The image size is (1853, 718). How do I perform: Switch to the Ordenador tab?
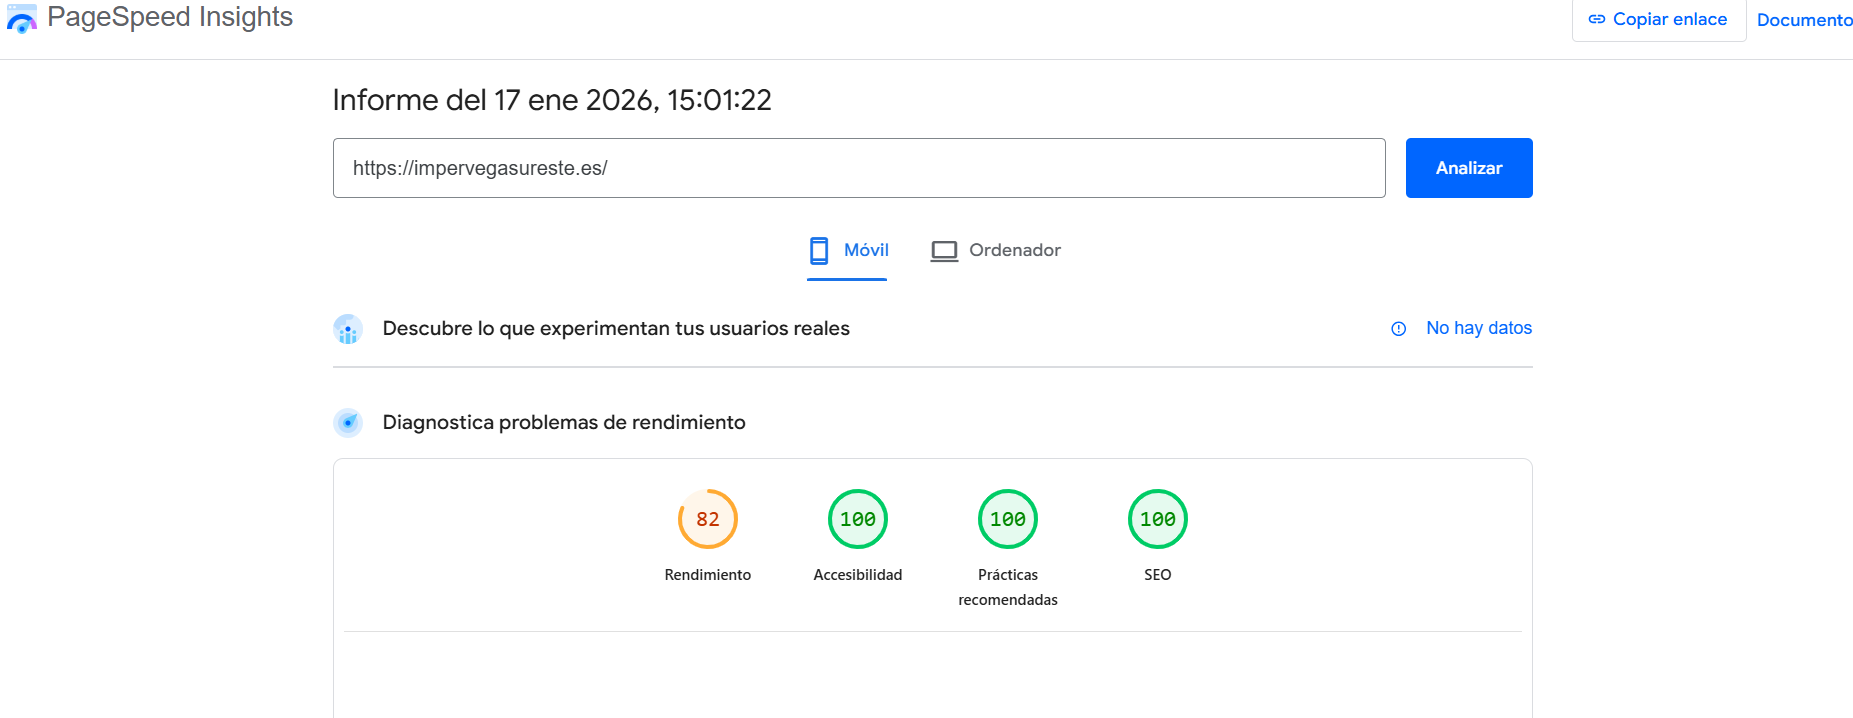point(995,250)
